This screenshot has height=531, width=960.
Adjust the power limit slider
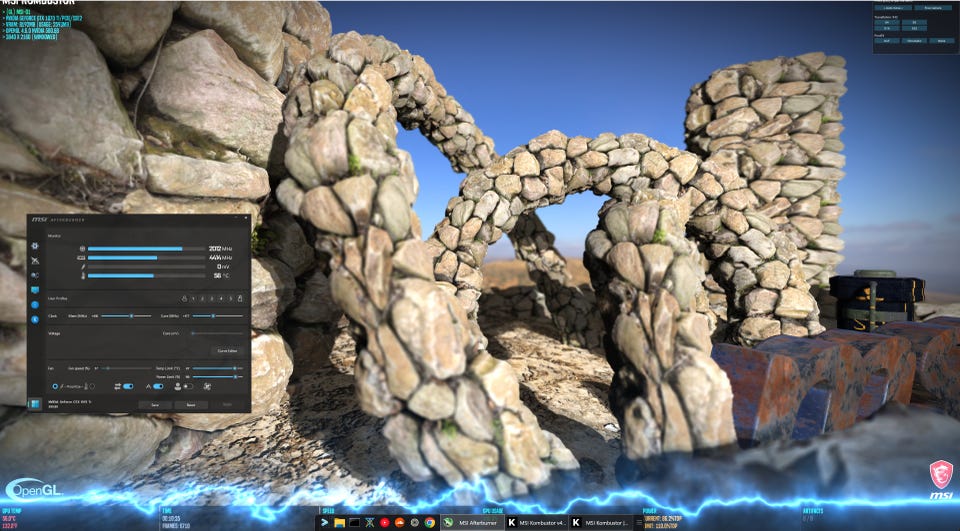pos(217,377)
